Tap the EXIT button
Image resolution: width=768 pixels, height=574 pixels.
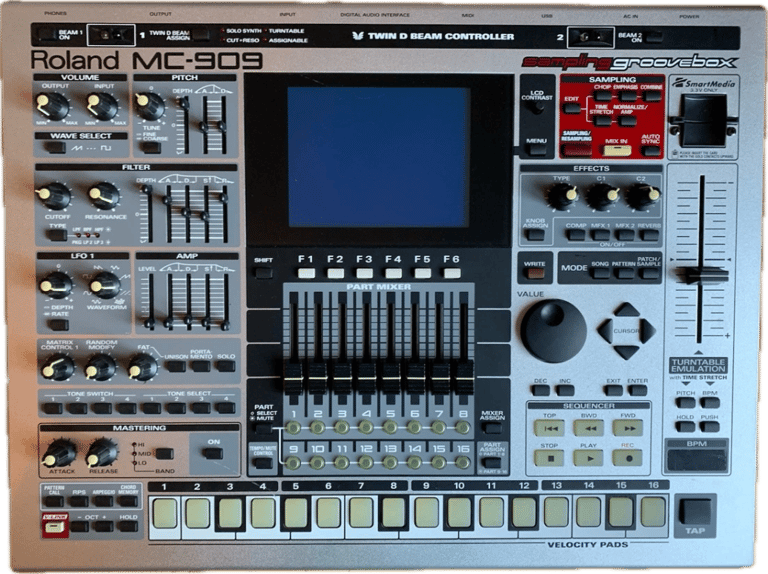pos(613,390)
